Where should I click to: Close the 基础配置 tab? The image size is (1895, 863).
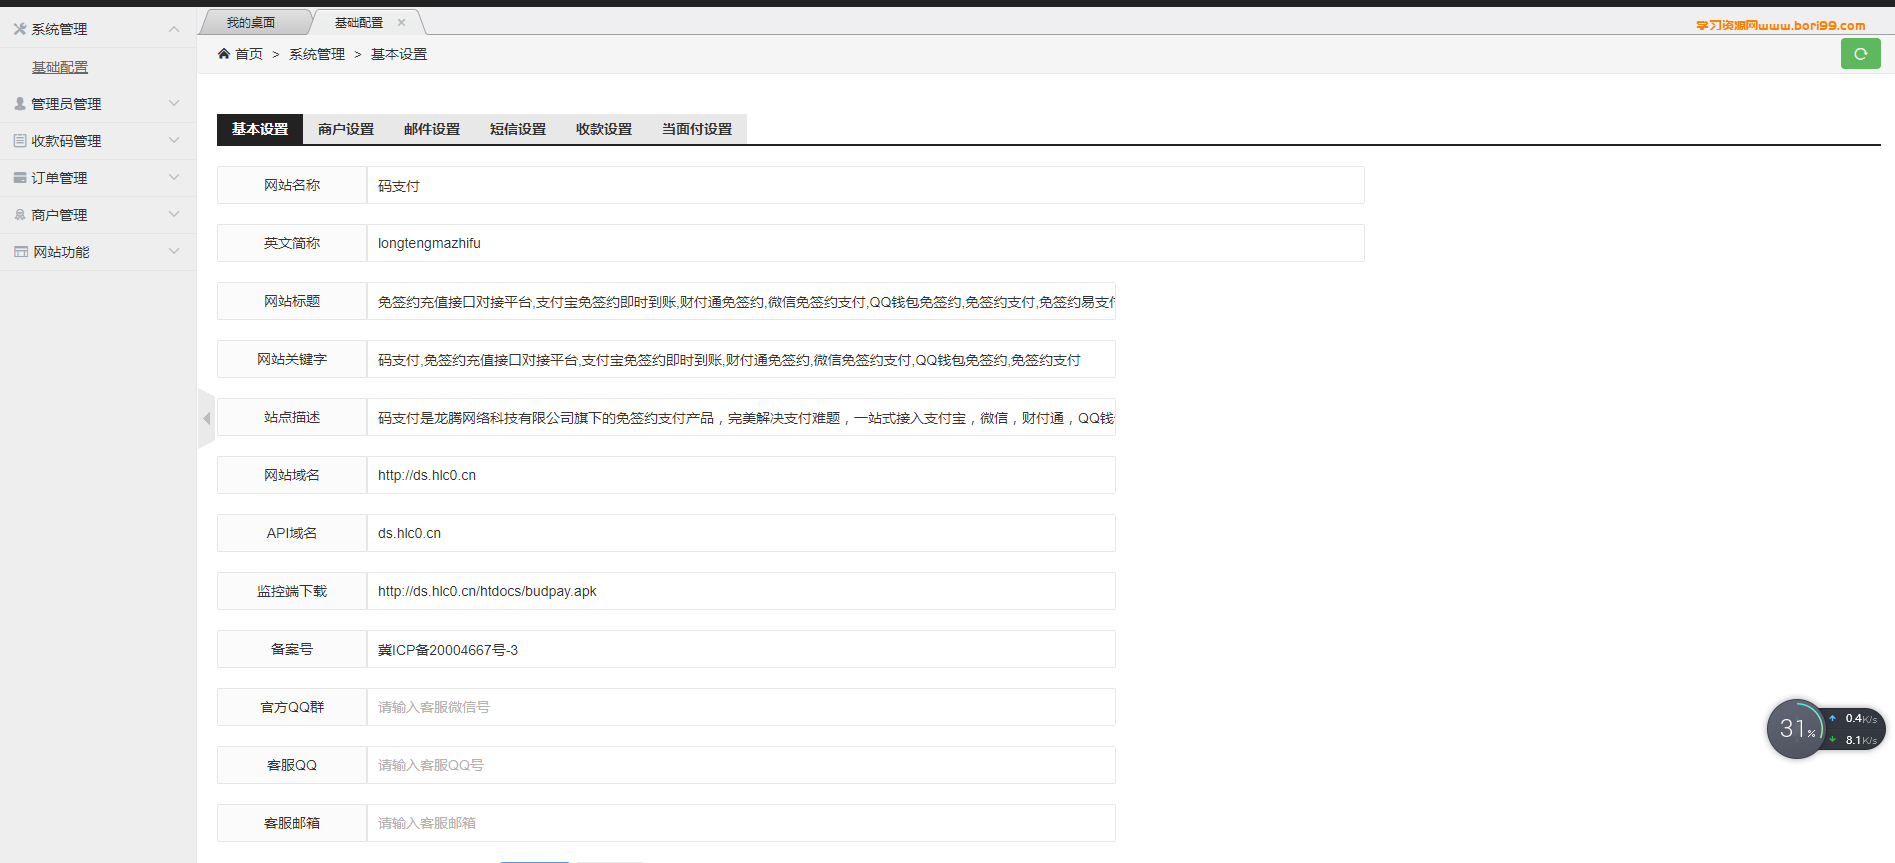pos(401,22)
